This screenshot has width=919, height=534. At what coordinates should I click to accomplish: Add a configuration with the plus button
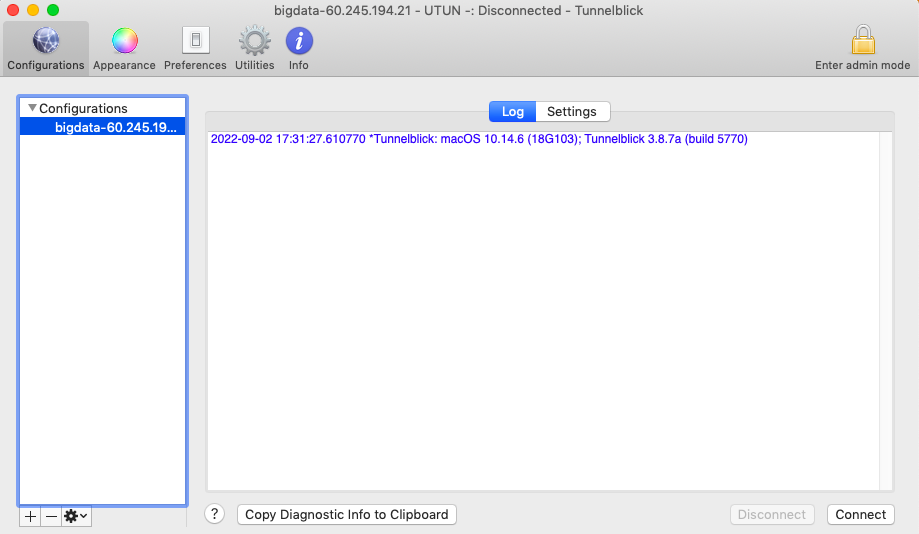[30, 516]
